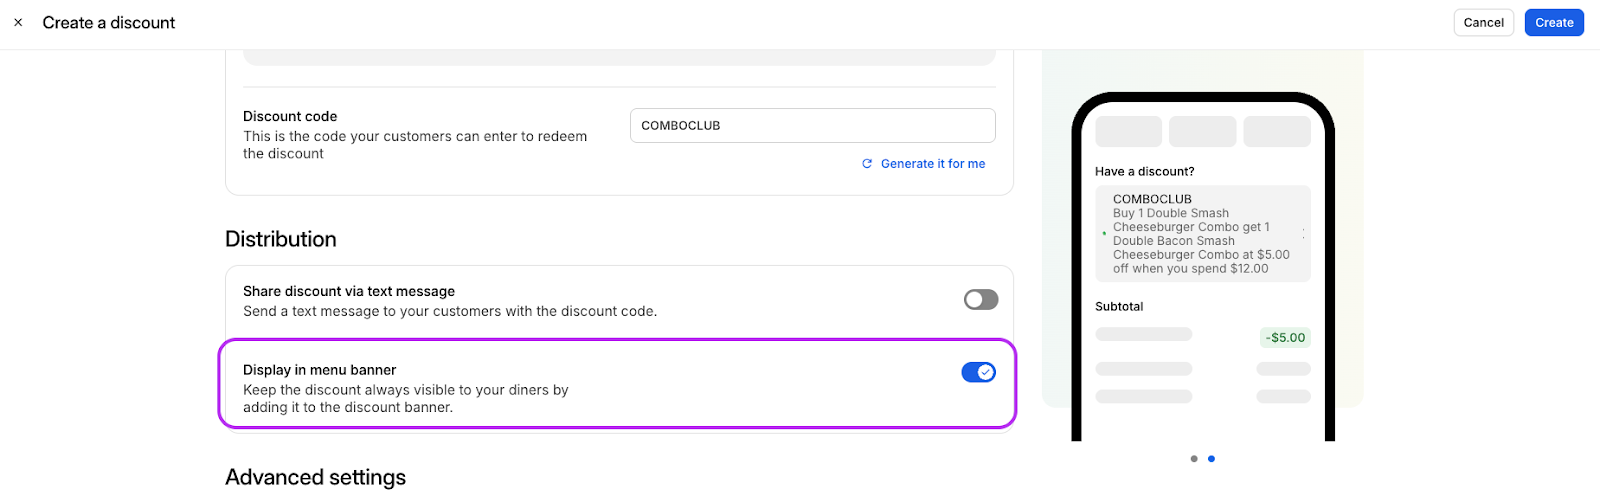The image size is (1600, 496).
Task: Click the Cancel button
Action: 1484,22
